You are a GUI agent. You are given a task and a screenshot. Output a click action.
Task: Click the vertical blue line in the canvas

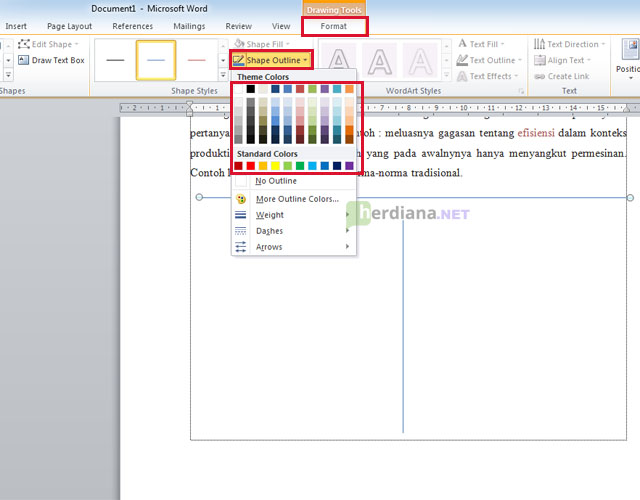point(403,327)
